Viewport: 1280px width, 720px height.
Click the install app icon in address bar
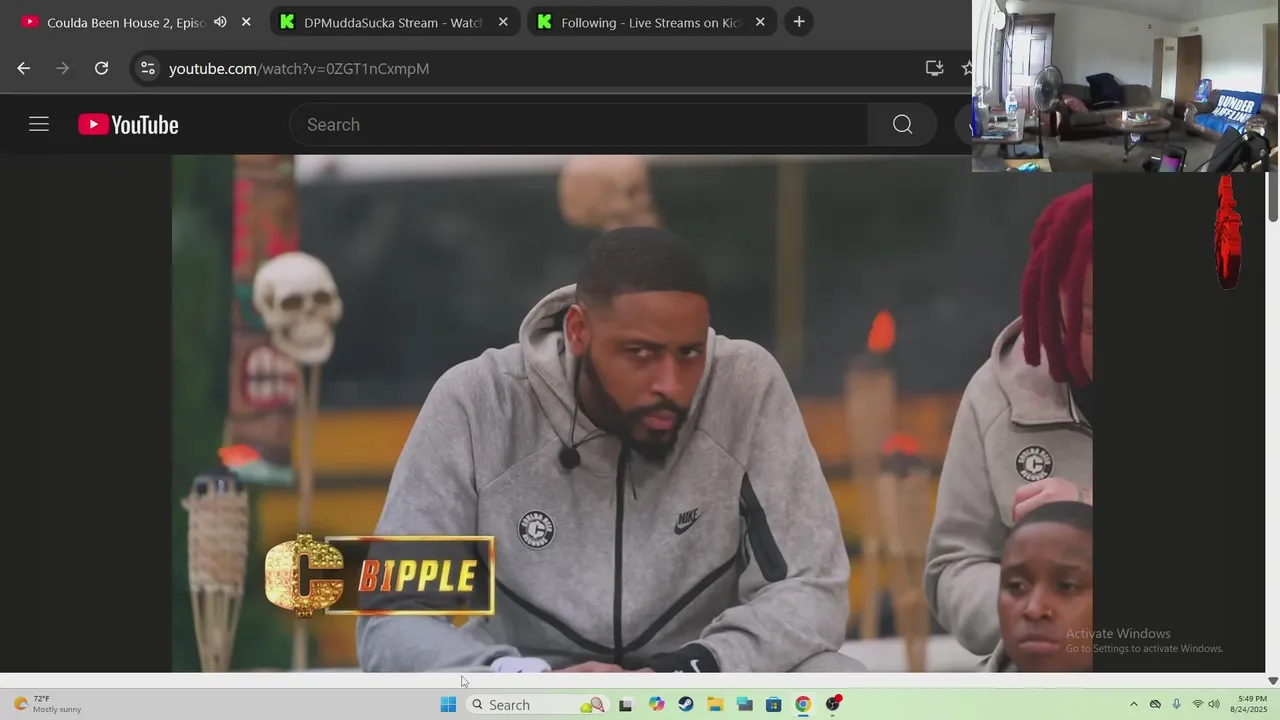(x=934, y=68)
